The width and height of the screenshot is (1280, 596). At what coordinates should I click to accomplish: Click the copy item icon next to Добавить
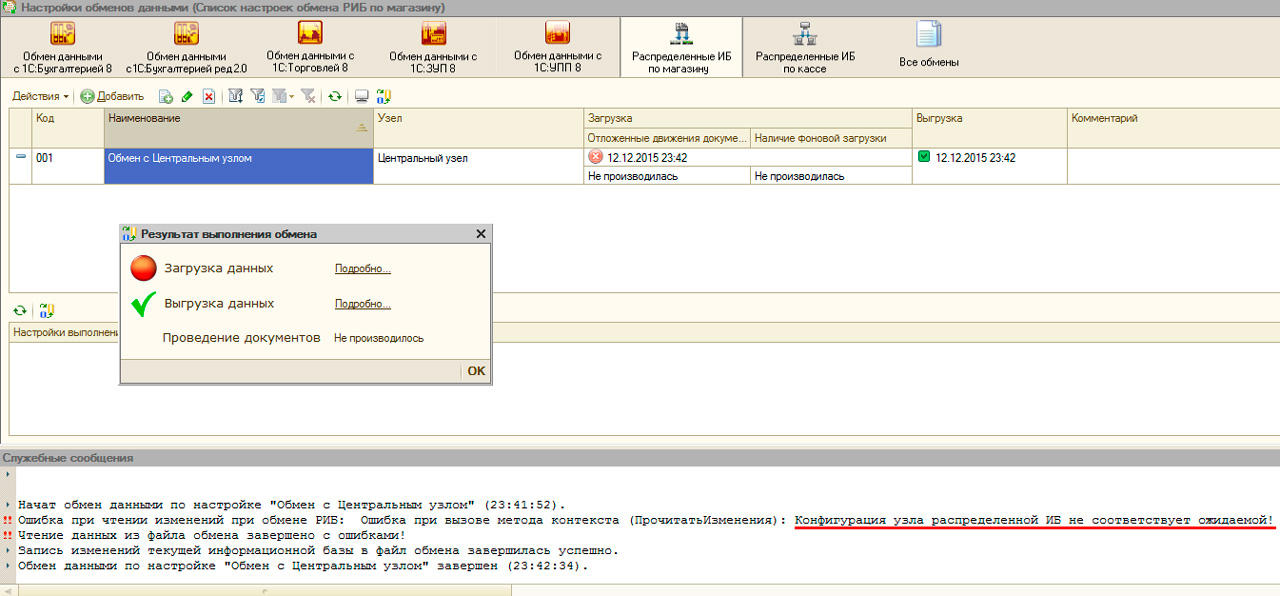[166, 97]
